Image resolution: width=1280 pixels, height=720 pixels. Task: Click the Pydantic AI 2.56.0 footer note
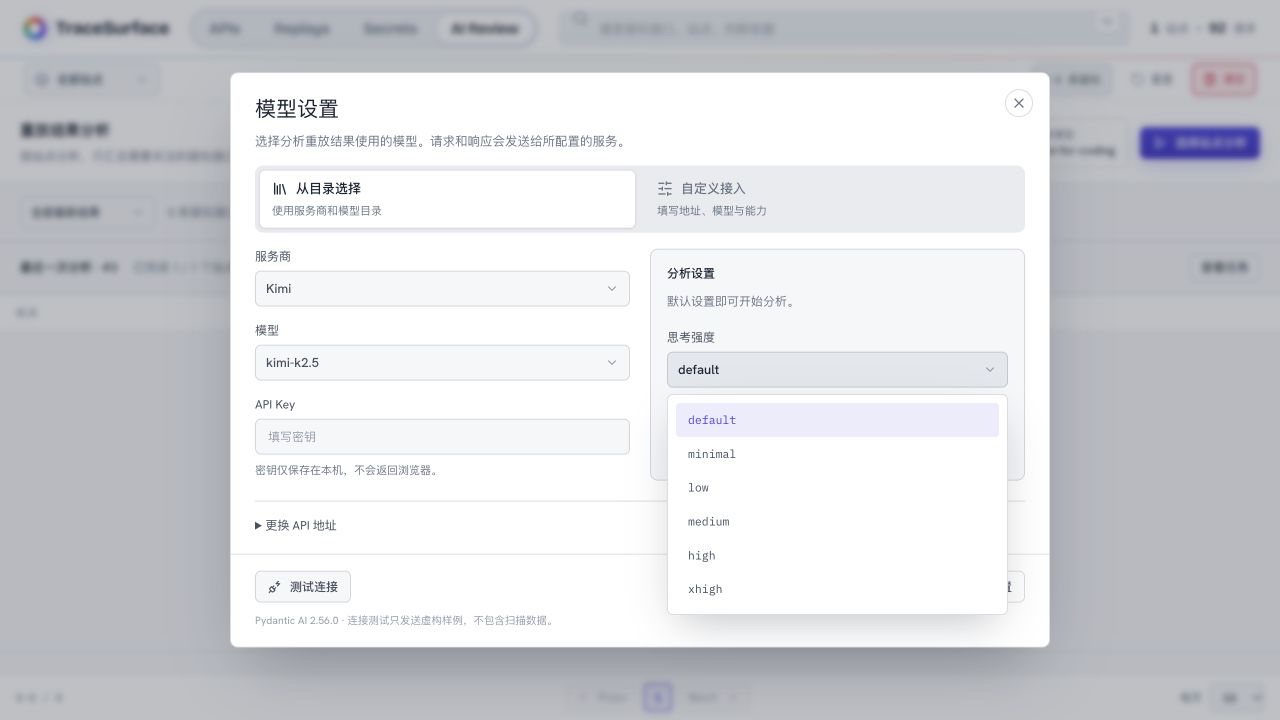[x=405, y=621]
